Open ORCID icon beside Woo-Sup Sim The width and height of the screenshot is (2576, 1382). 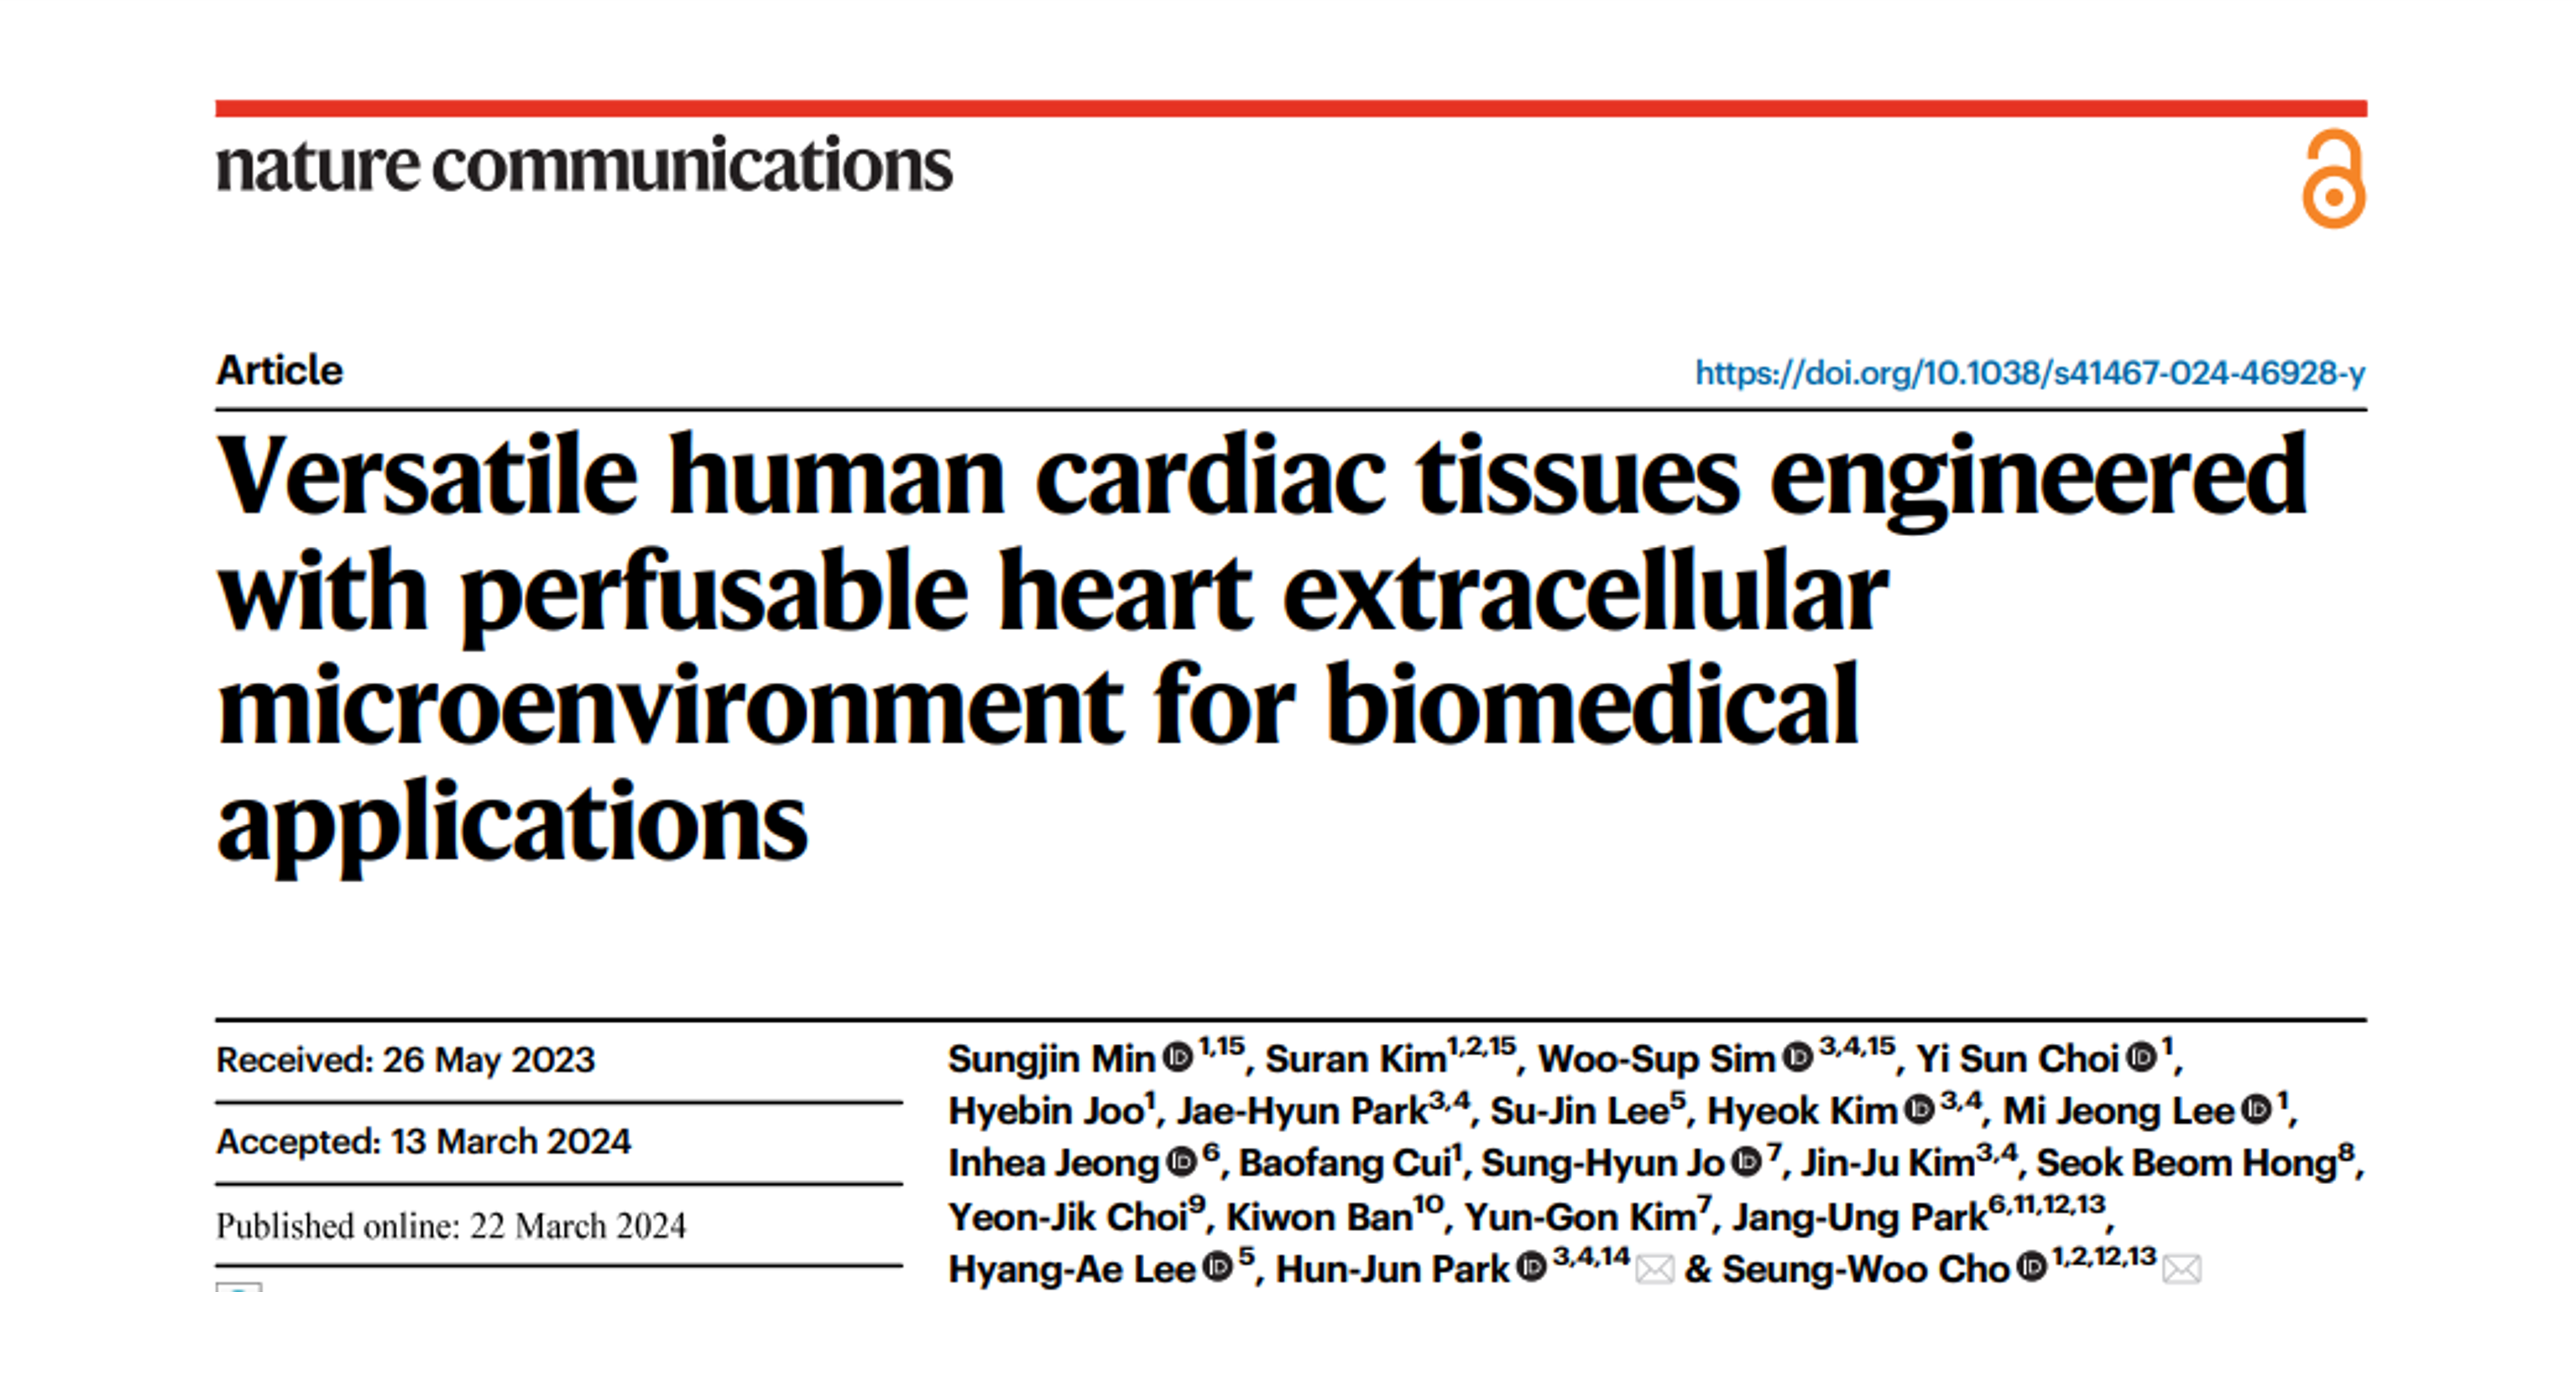pos(1798,1057)
